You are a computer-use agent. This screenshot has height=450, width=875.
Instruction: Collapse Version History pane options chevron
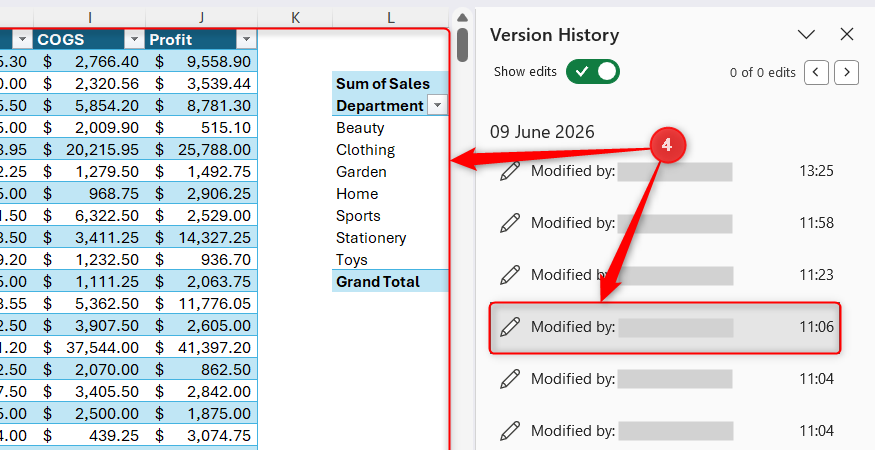(806, 35)
